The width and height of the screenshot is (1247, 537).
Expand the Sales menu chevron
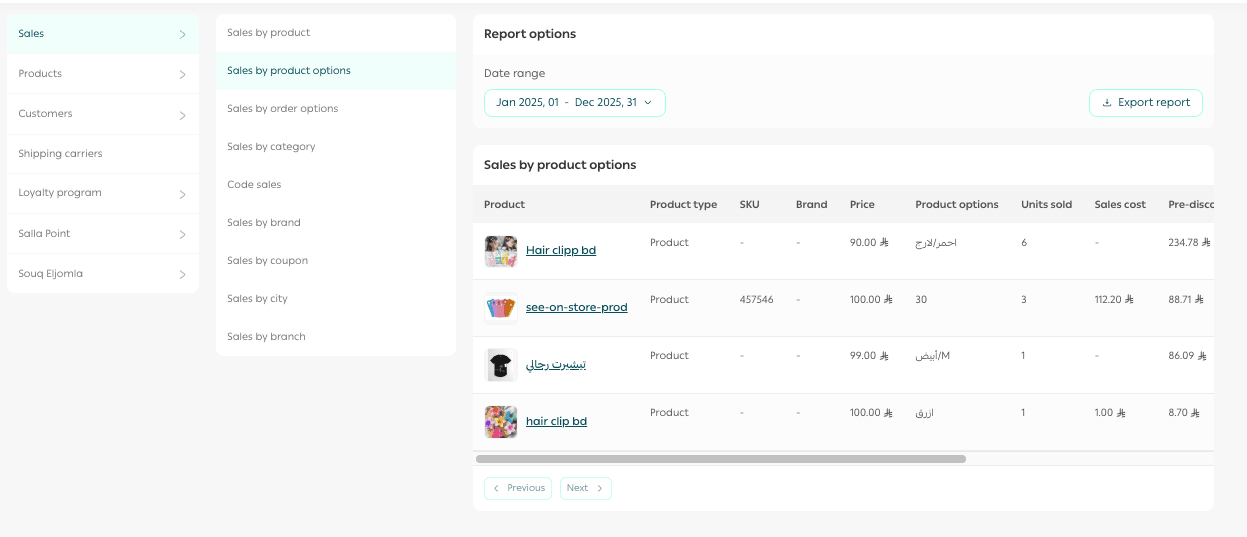182,35
